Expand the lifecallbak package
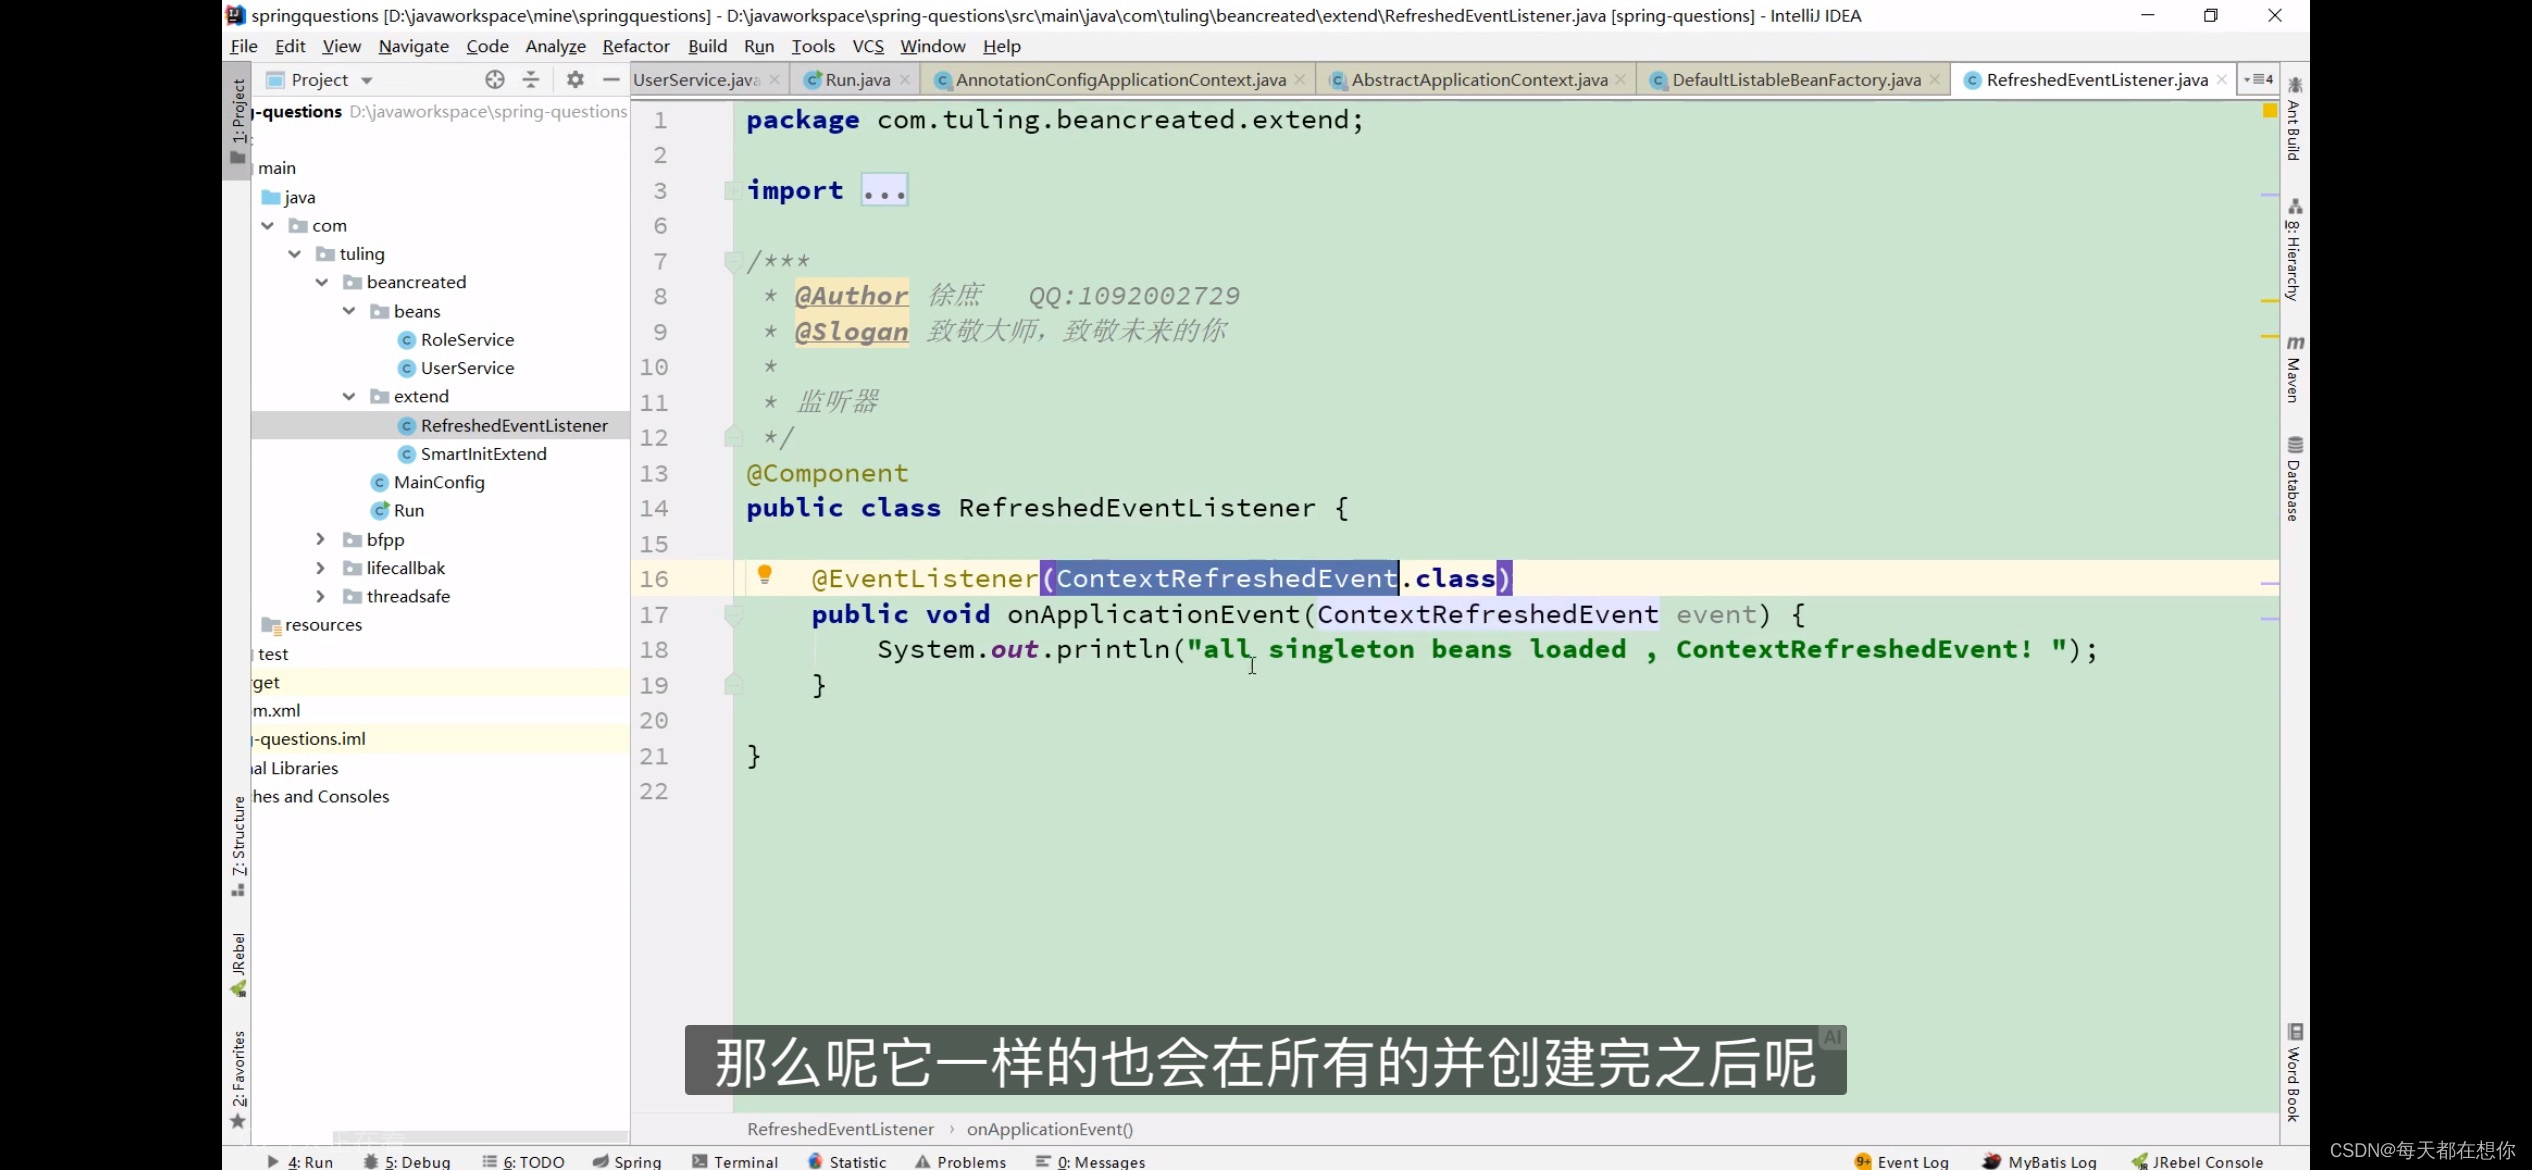Screen dimensions: 2532x1170 321,568
